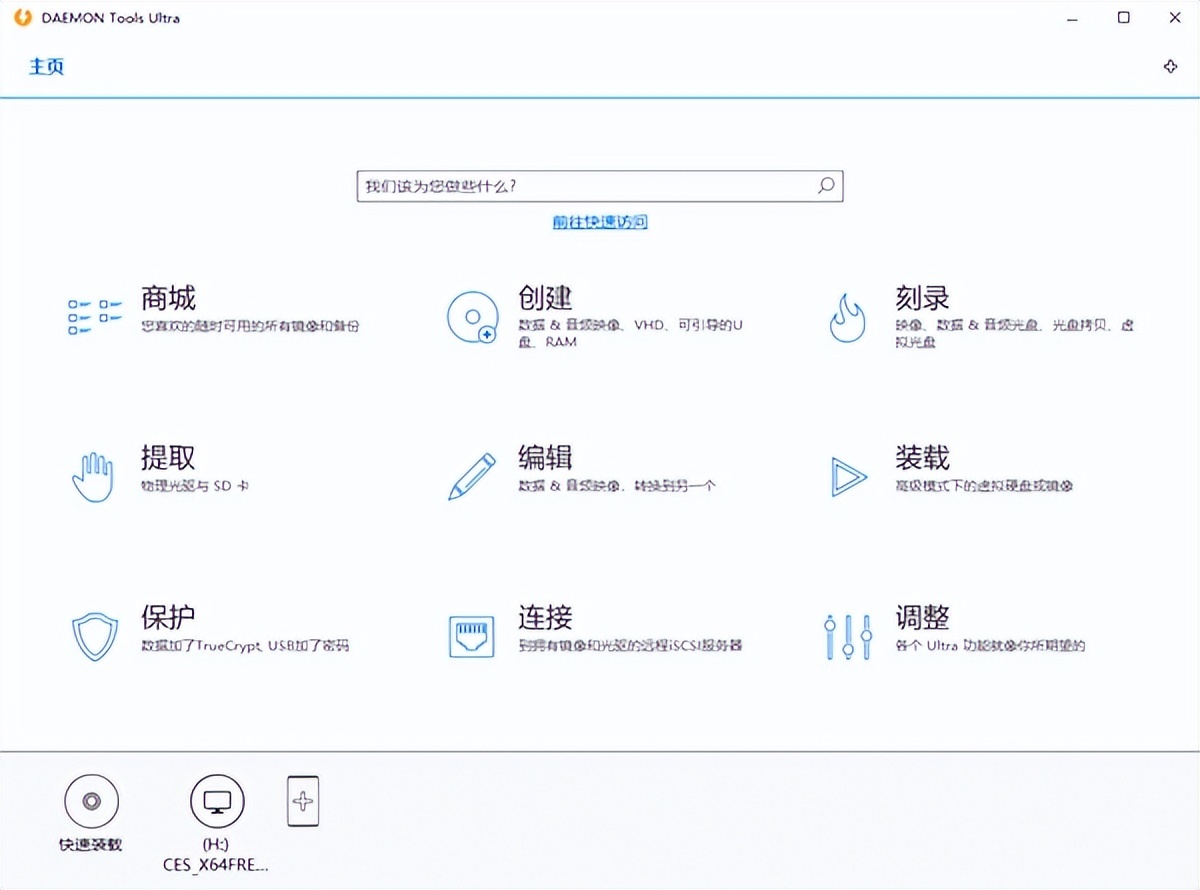The image size is (1200, 890).
Task: Click the 装载 (mount) play icon
Action: click(847, 478)
